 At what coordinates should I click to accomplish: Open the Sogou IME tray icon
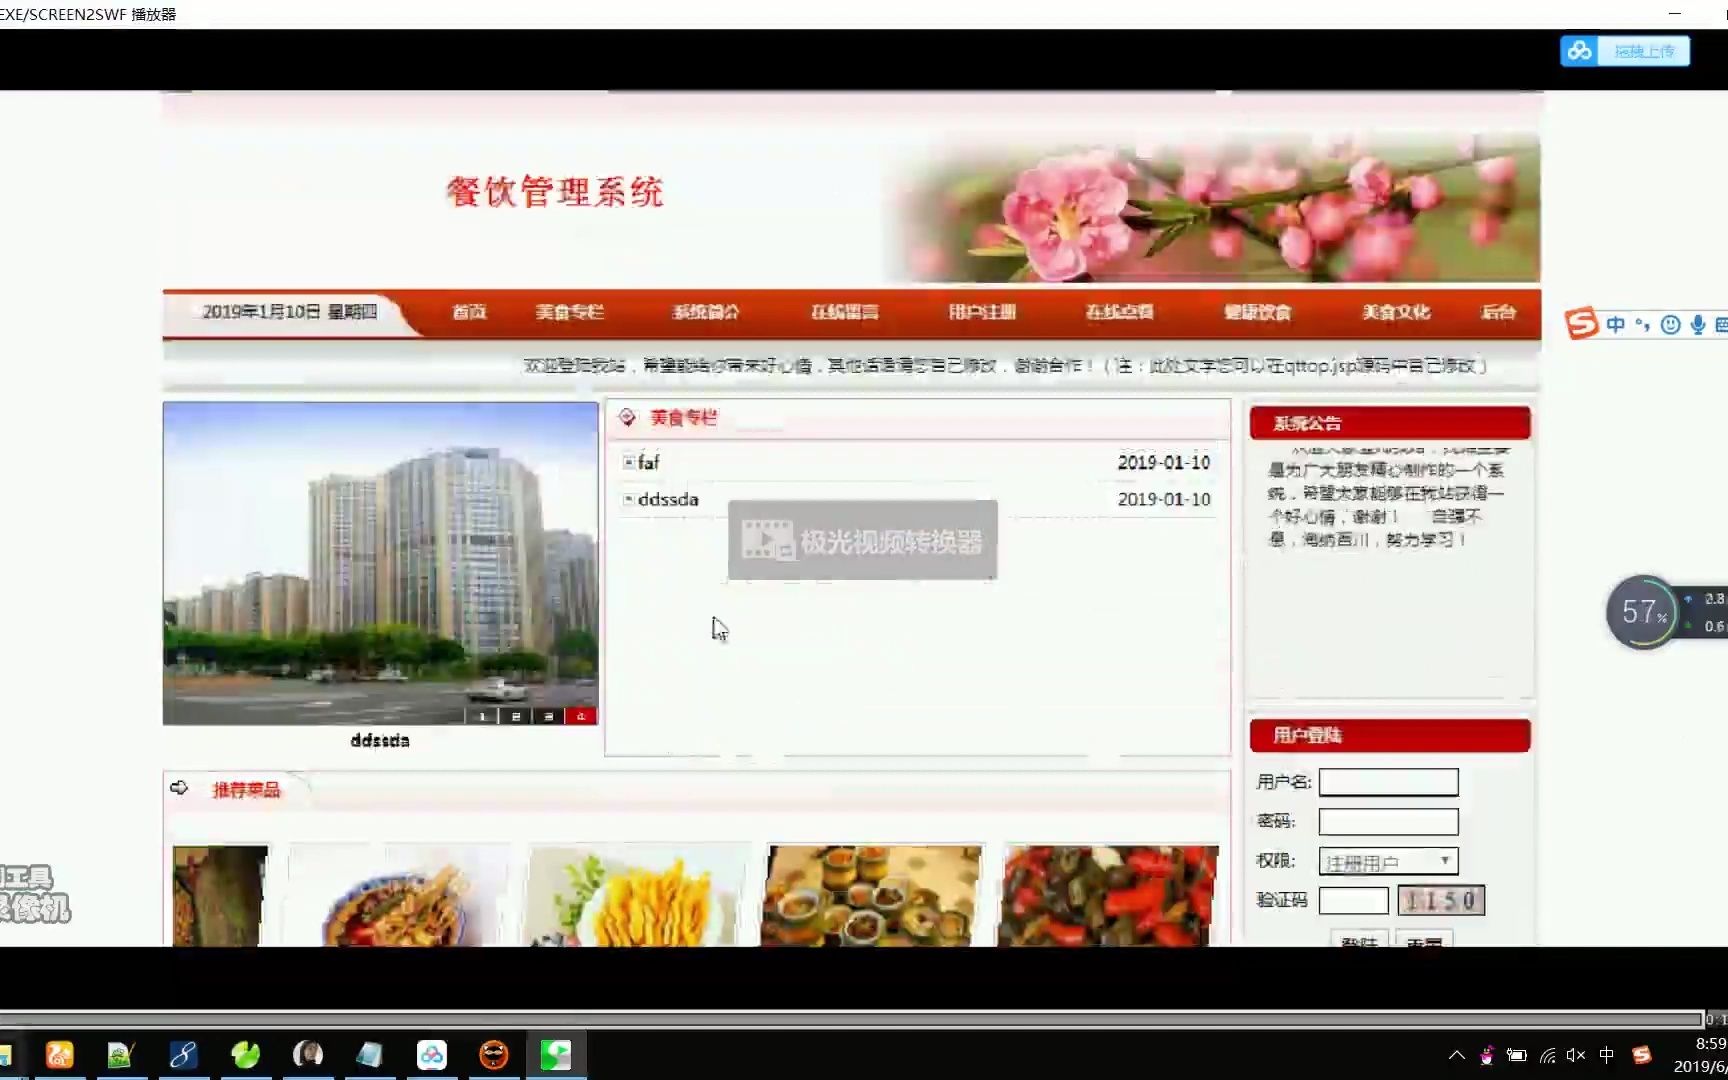coord(1641,1055)
